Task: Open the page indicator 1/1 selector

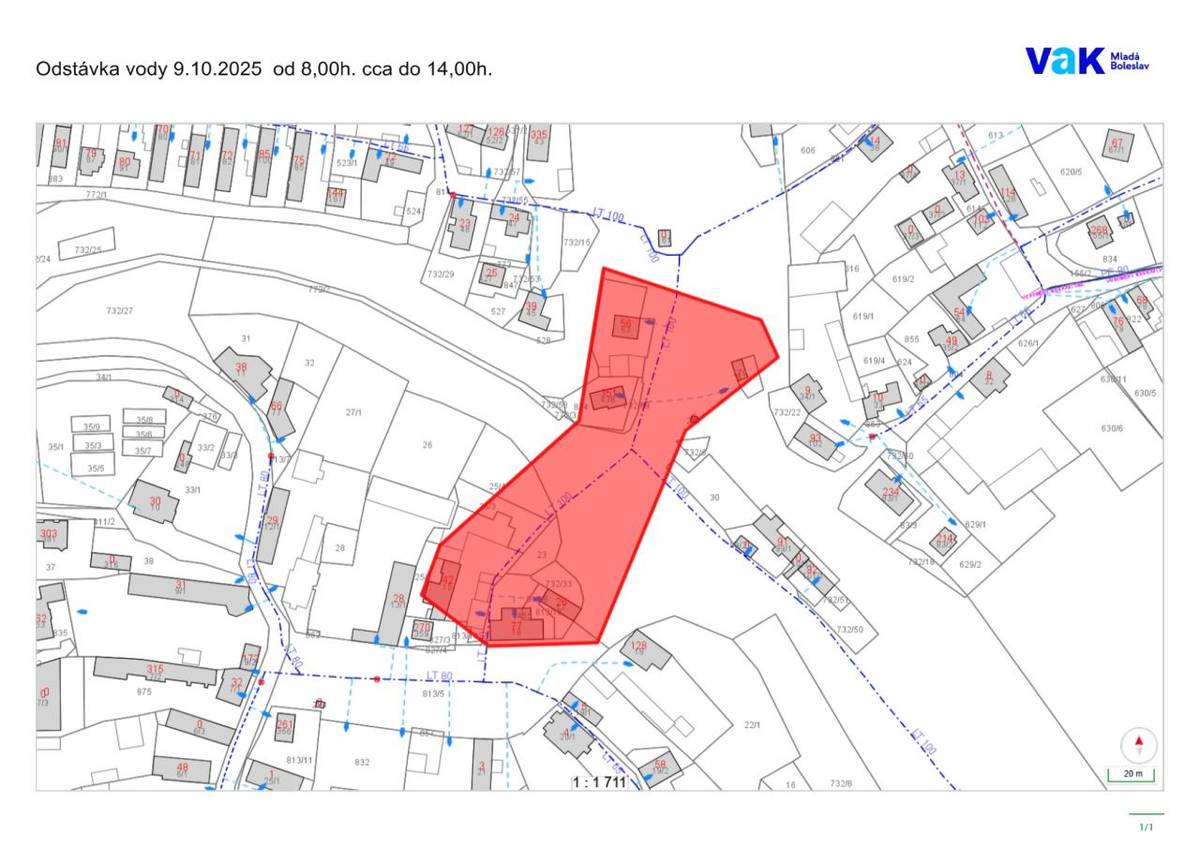Action: (1148, 825)
